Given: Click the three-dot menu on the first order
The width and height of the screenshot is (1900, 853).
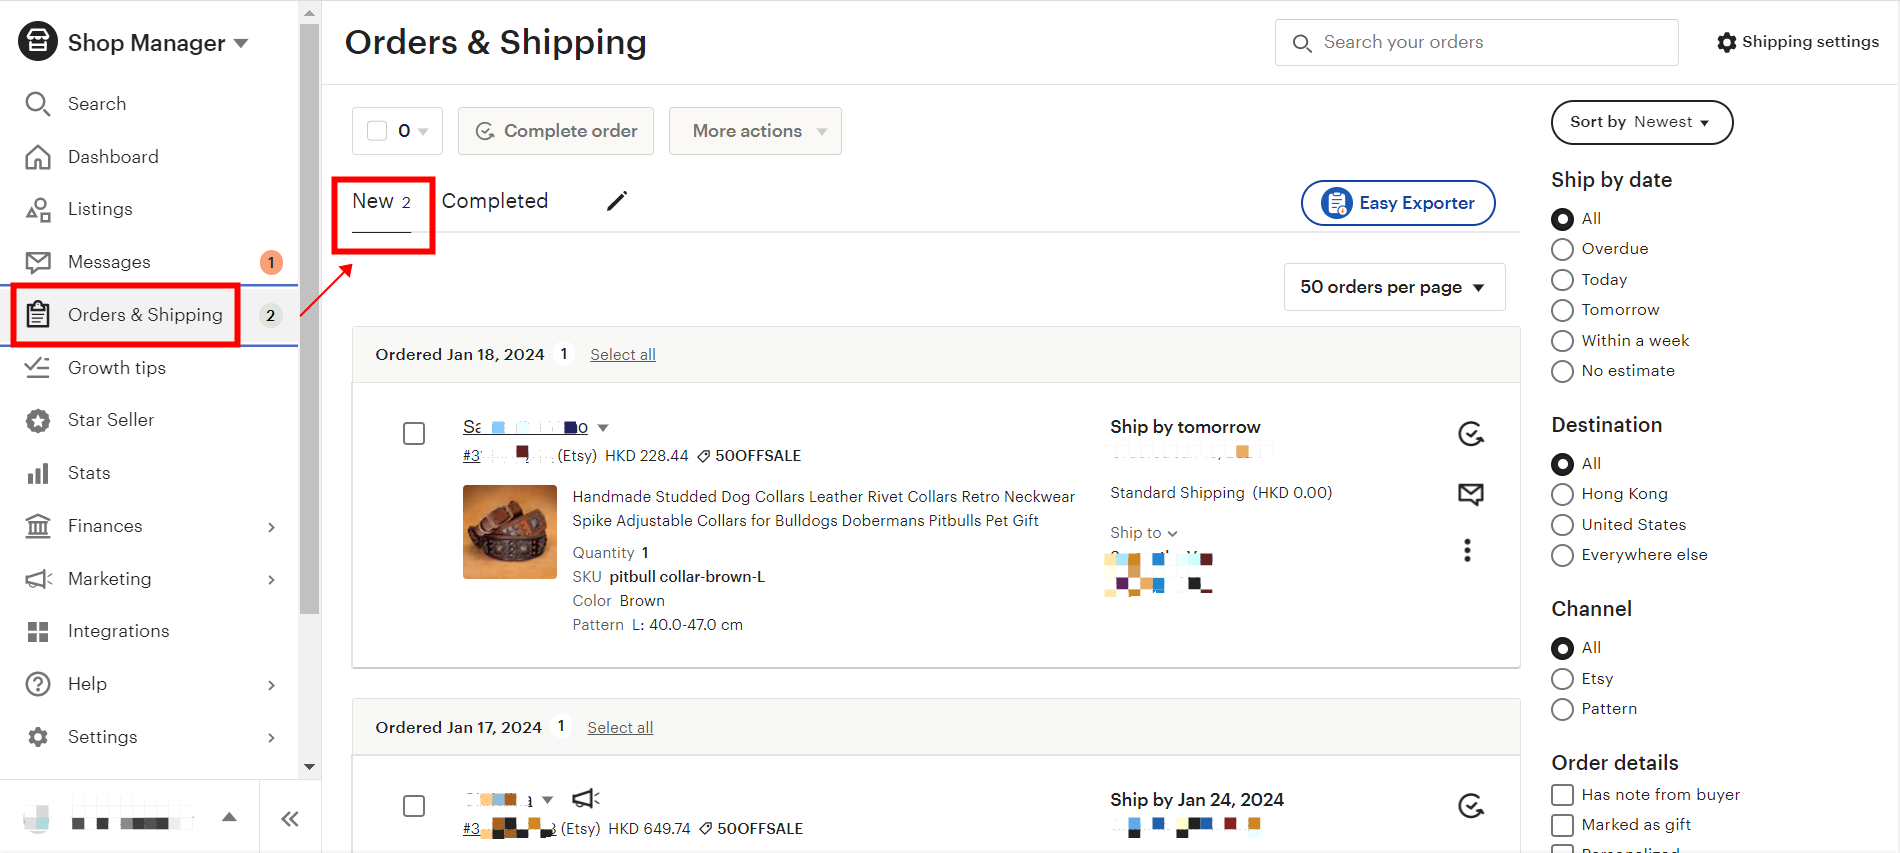Looking at the screenshot, I should (1467, 550).
